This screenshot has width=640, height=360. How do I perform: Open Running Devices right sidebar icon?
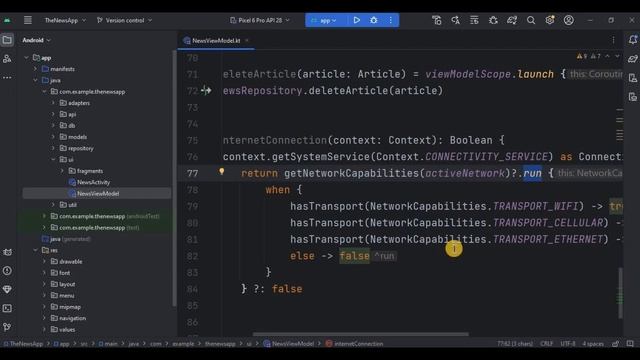point(633,78)
